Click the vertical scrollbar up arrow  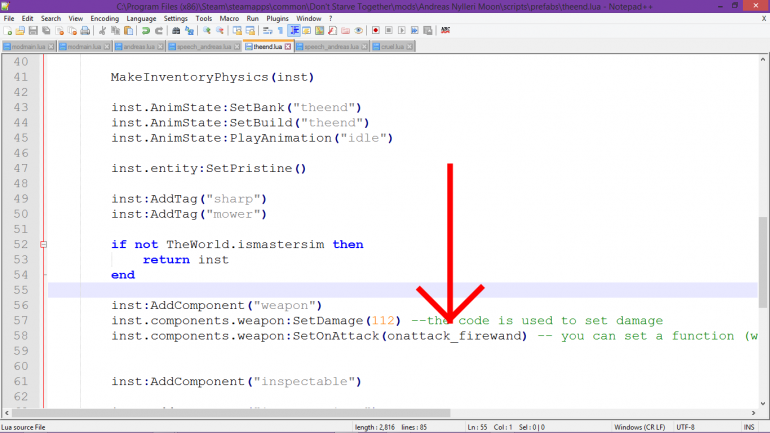pyautogui.click(x=763, y=60)
